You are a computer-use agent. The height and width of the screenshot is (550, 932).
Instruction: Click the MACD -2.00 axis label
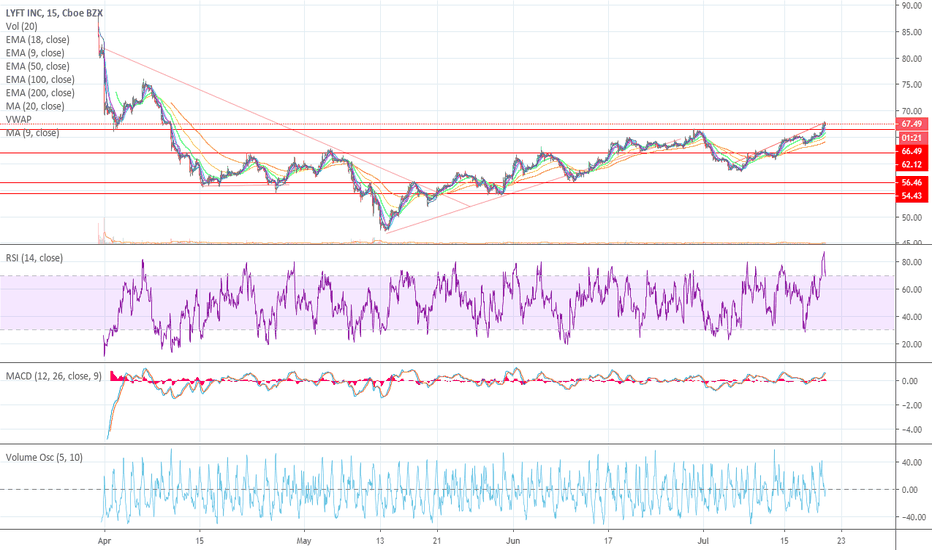910,406
